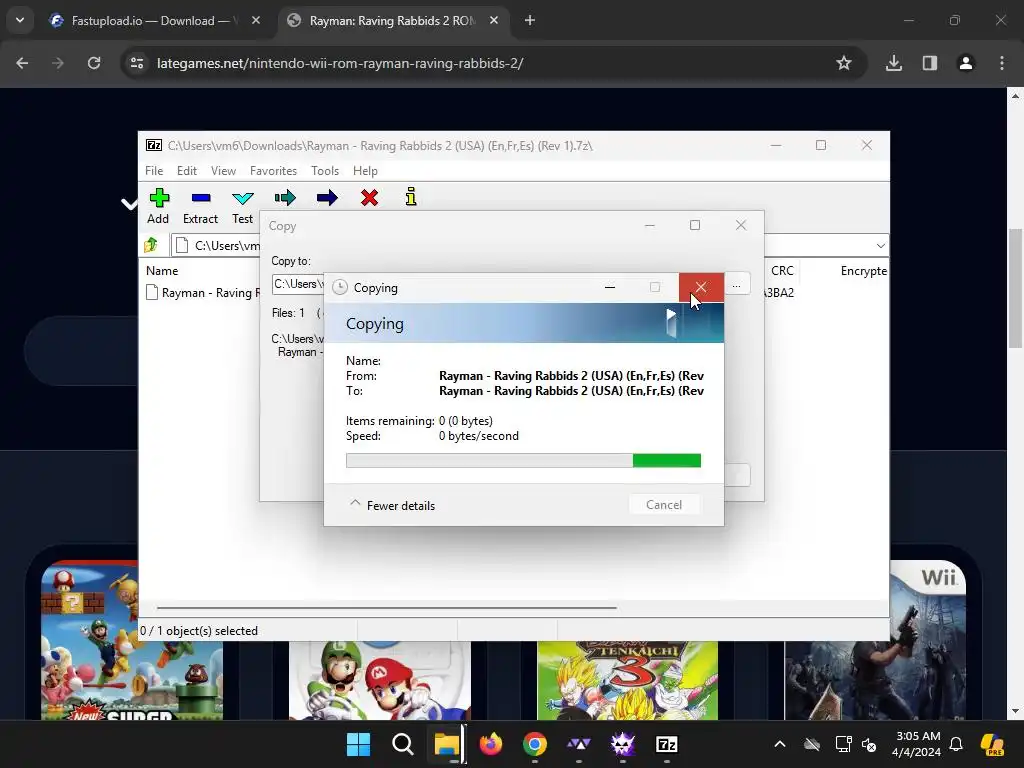Open the File menu in 7-Zip

[x=154, y=170]
